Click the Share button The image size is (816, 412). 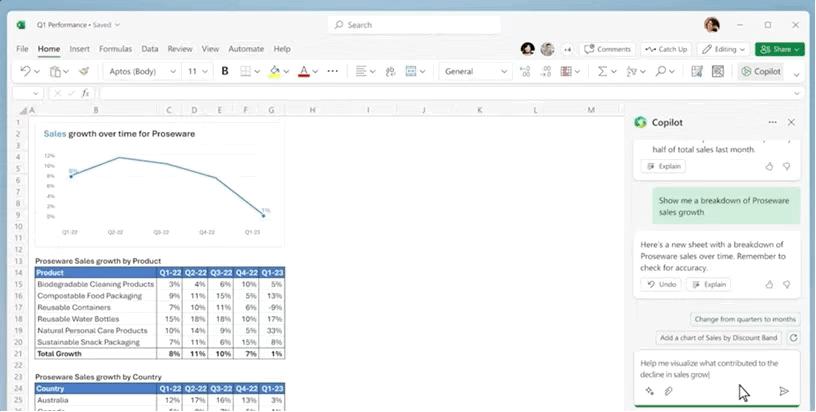tap(780, 48)
